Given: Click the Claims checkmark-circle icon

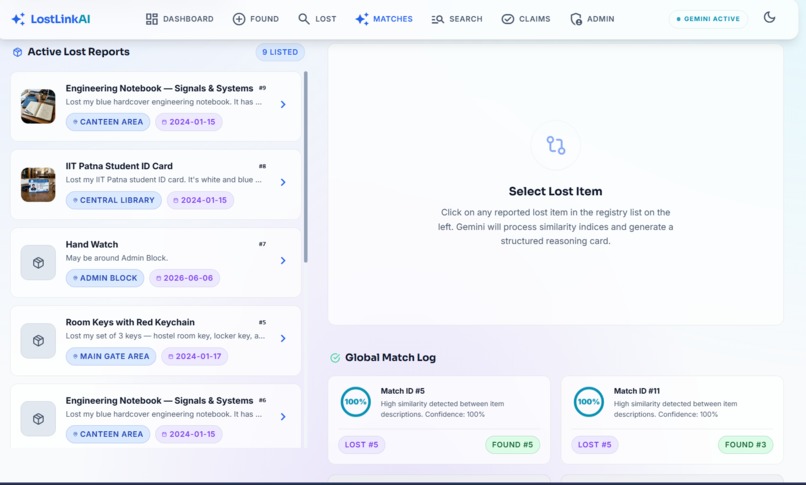Looking at the screenshot, I should pos(507,19).
